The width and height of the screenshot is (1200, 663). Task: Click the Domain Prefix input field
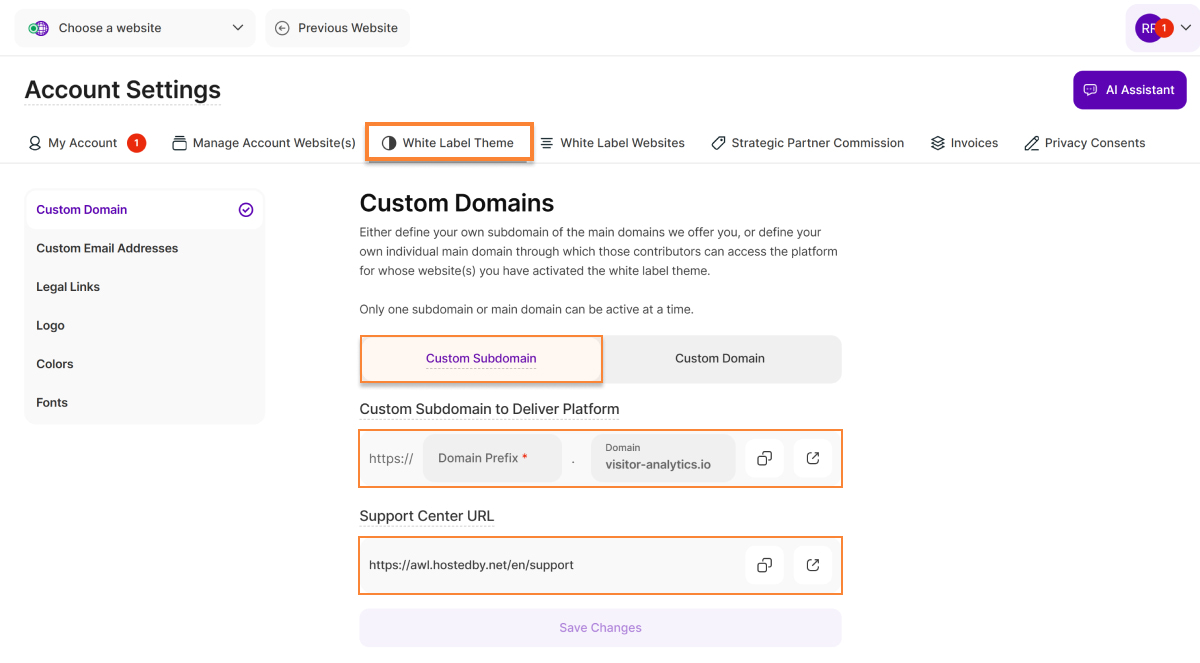tap(492, 458)
